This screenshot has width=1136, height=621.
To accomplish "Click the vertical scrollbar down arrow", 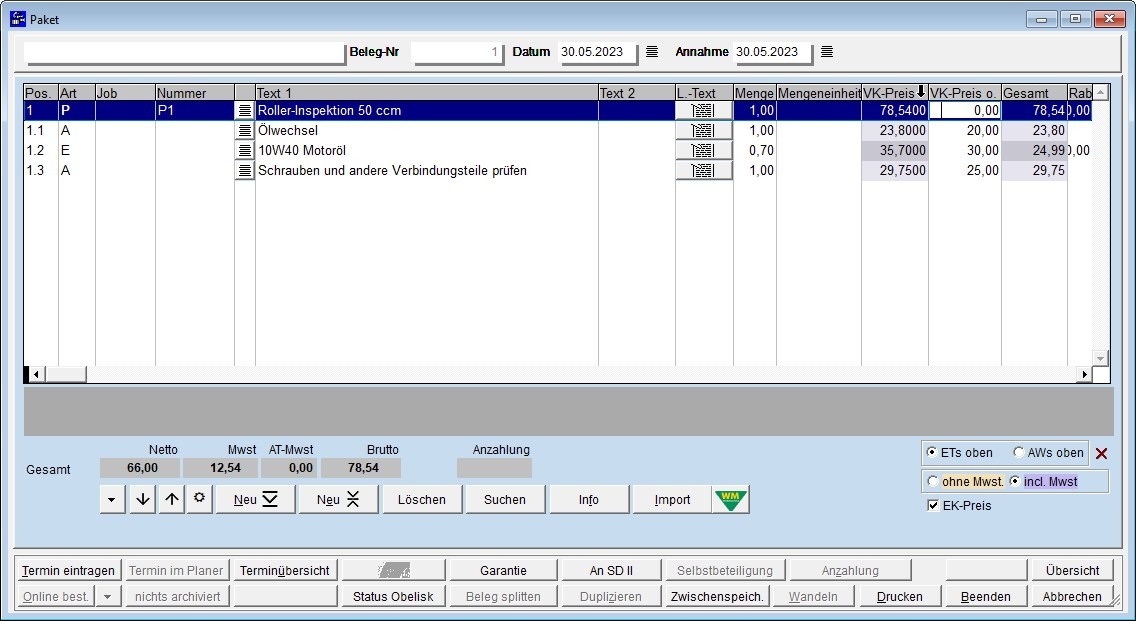I will 1100,358.
